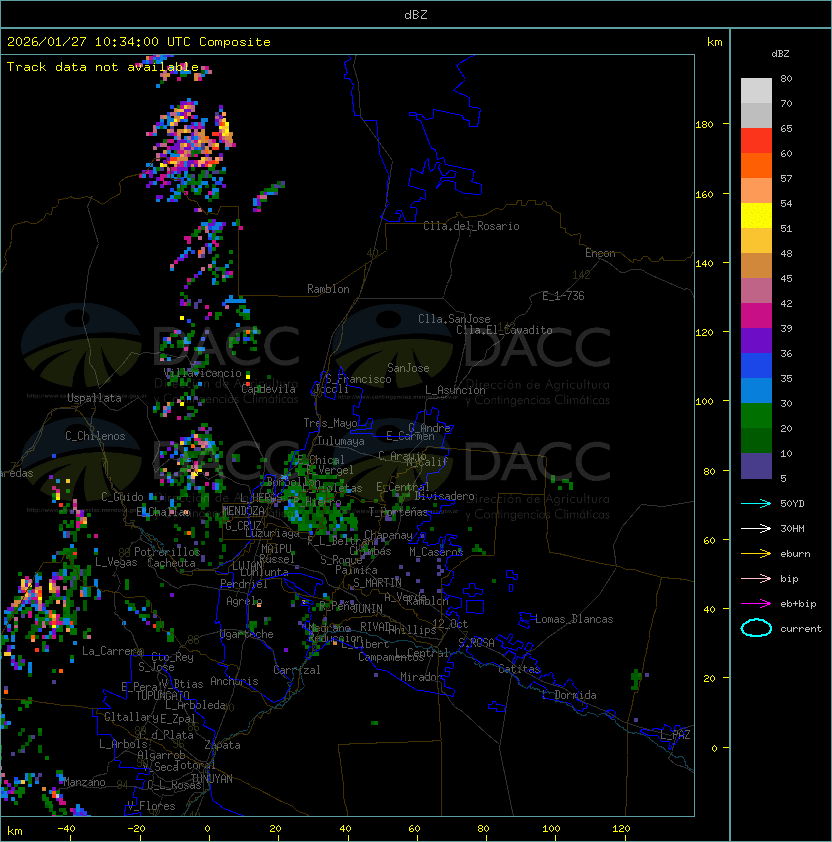This screenshot has width=832, height=842.
Task: Click the 'current' legend label
Action: click(801, 629)
